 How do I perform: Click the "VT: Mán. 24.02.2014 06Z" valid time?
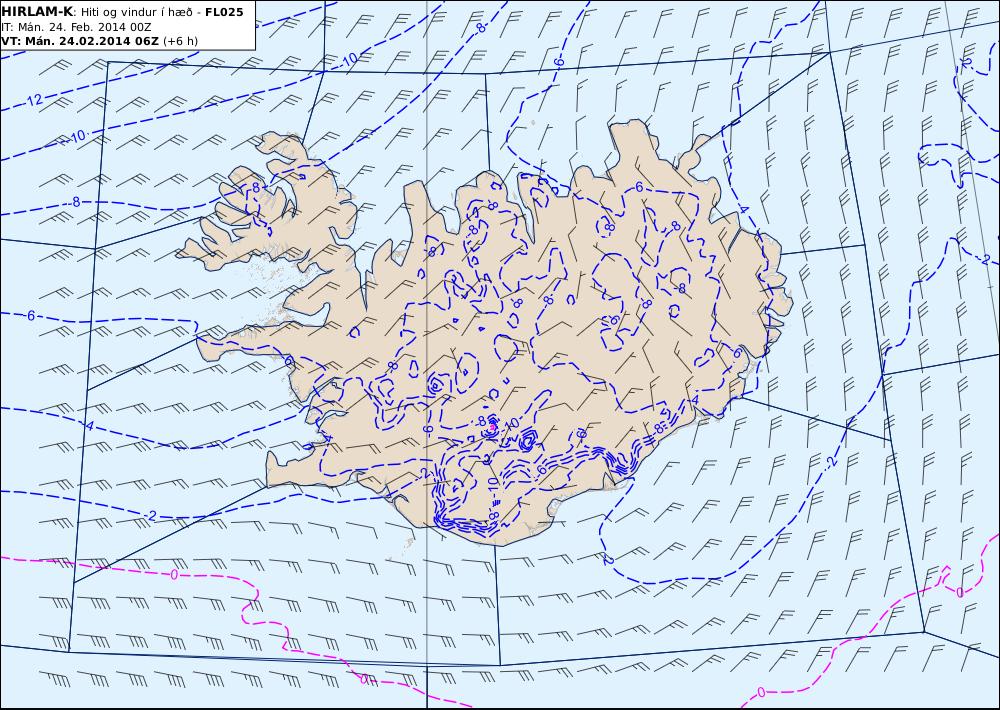click(80, 41)
